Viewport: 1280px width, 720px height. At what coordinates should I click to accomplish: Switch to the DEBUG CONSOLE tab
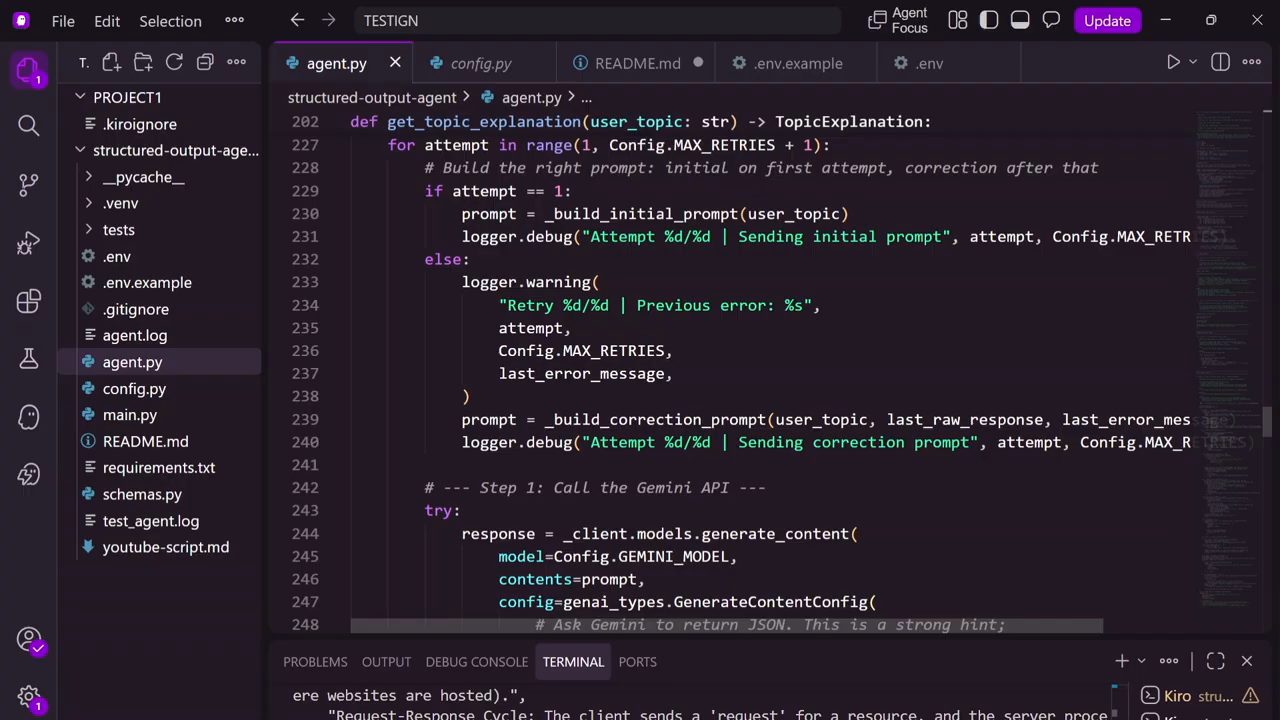click(476, 661)
